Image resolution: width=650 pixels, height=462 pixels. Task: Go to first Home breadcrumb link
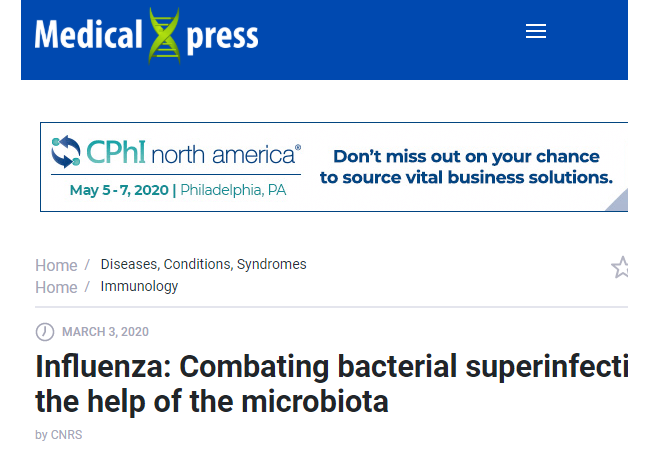tap(56, 265)
